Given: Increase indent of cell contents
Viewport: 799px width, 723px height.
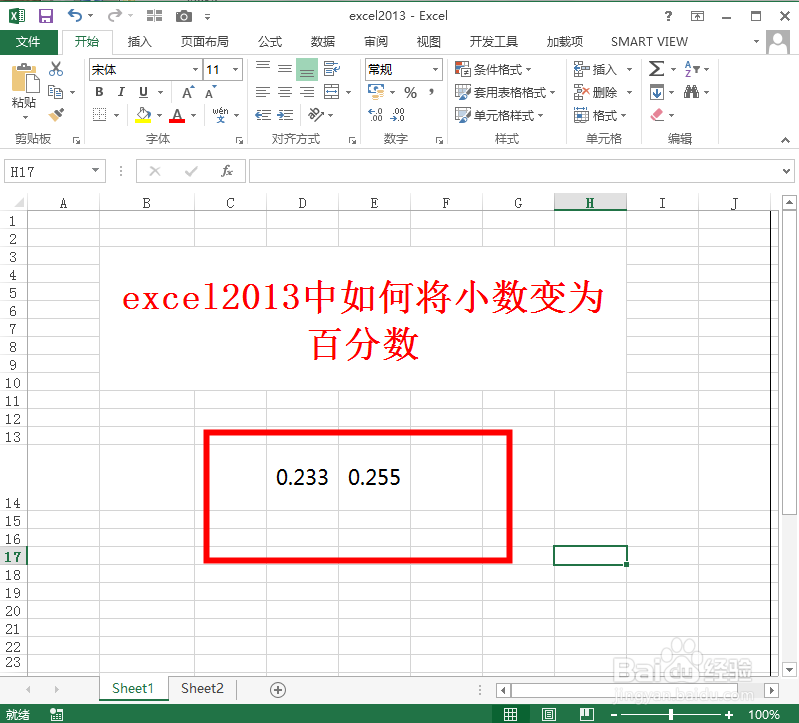Looking at the screenshot, I should 285,115.
